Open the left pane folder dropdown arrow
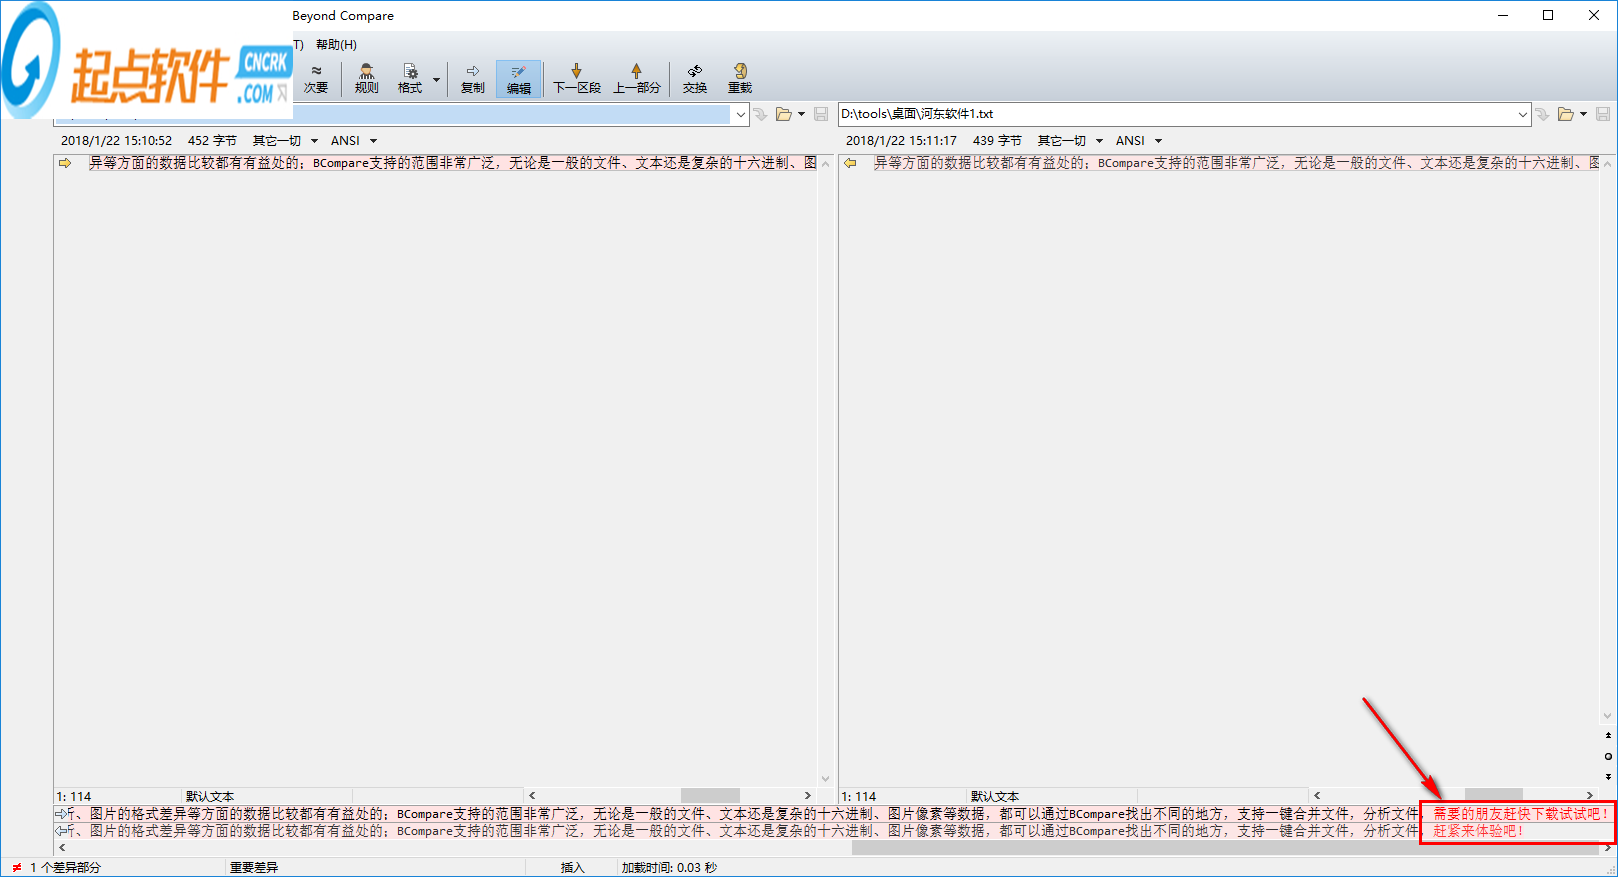1618x877 pixels. [x=801, y=115]
